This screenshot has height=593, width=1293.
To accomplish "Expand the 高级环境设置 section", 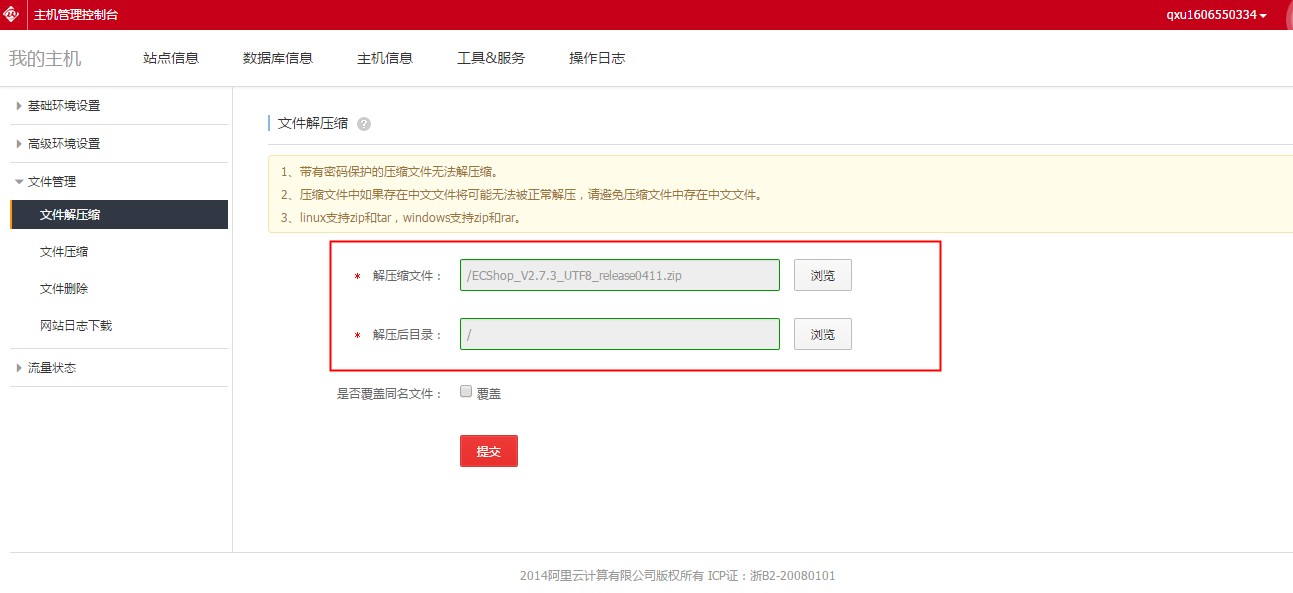I will tap(64, 144).
